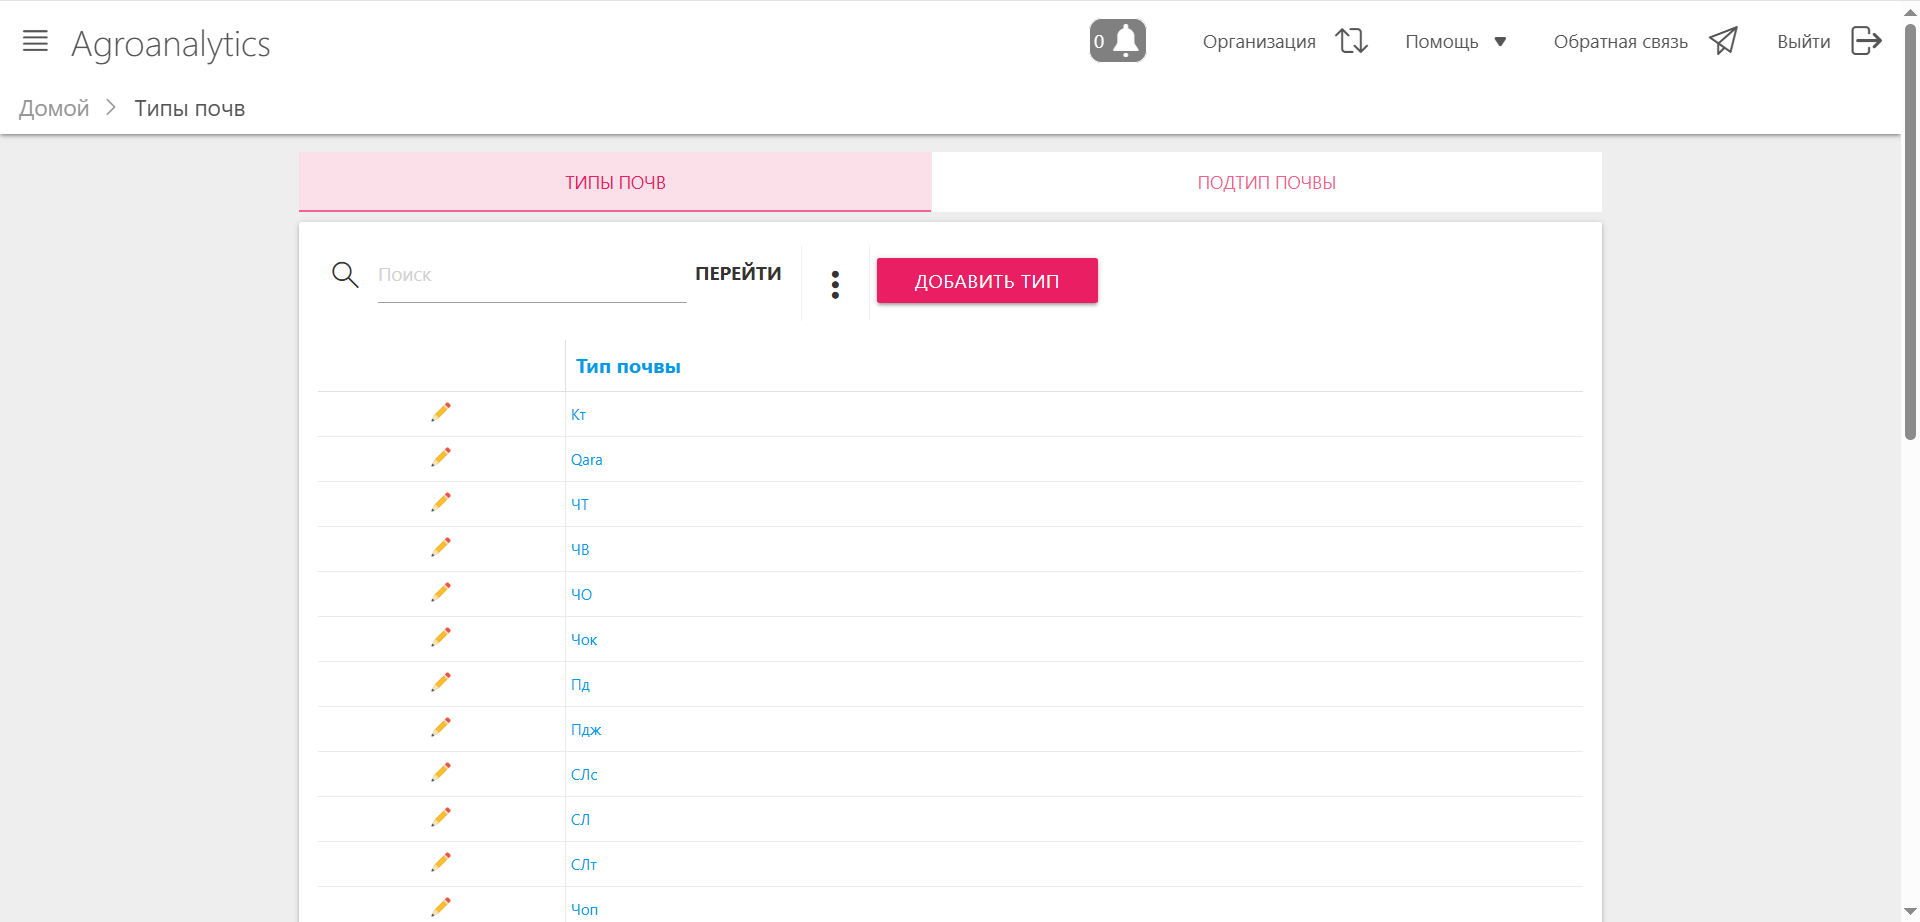The height and width of the screenshot is (922, 1920).
Task: Click the feedback paper plane icon
Action: coord(1723,41)
